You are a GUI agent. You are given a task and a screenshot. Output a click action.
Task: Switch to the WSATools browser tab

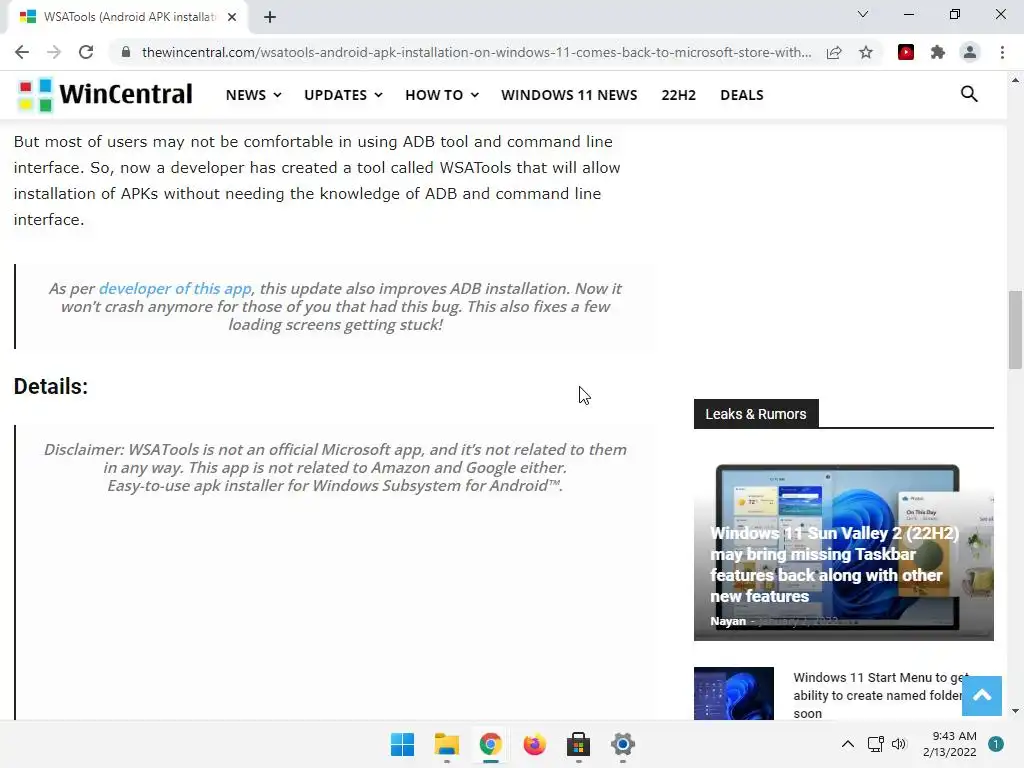click(x=127, y=17)
